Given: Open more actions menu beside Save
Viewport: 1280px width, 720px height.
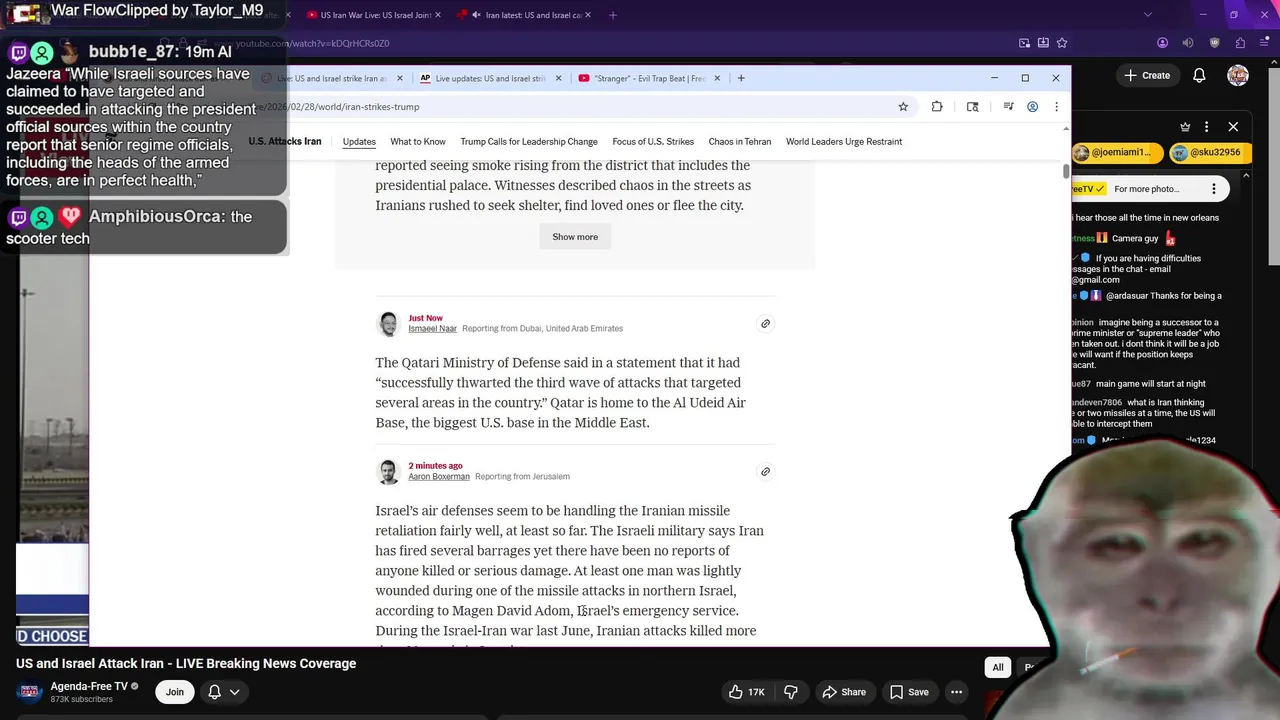Looking at the screenshot, I should 956,692.
